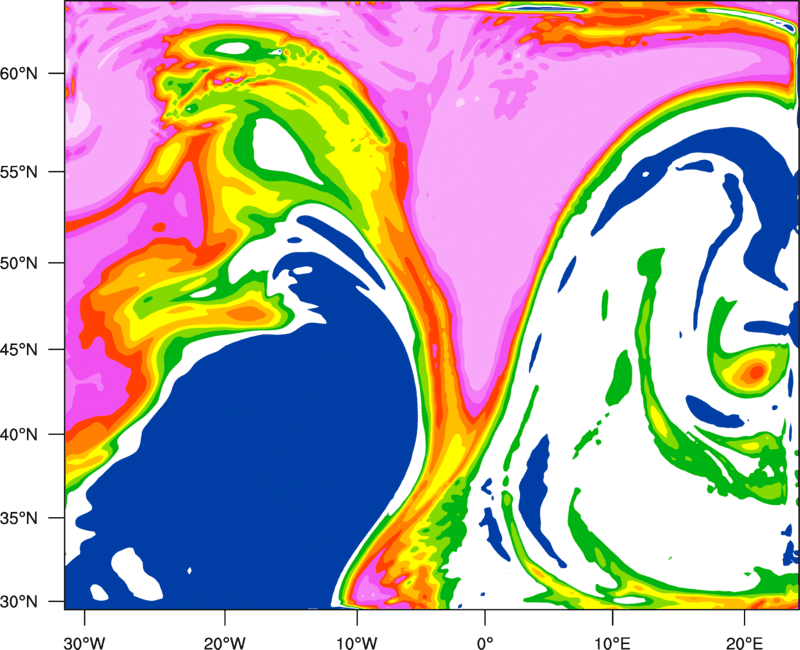This screenshot has width=800, height=650.
Task: Click the 20°W longitude label
Action: point(225,643)
